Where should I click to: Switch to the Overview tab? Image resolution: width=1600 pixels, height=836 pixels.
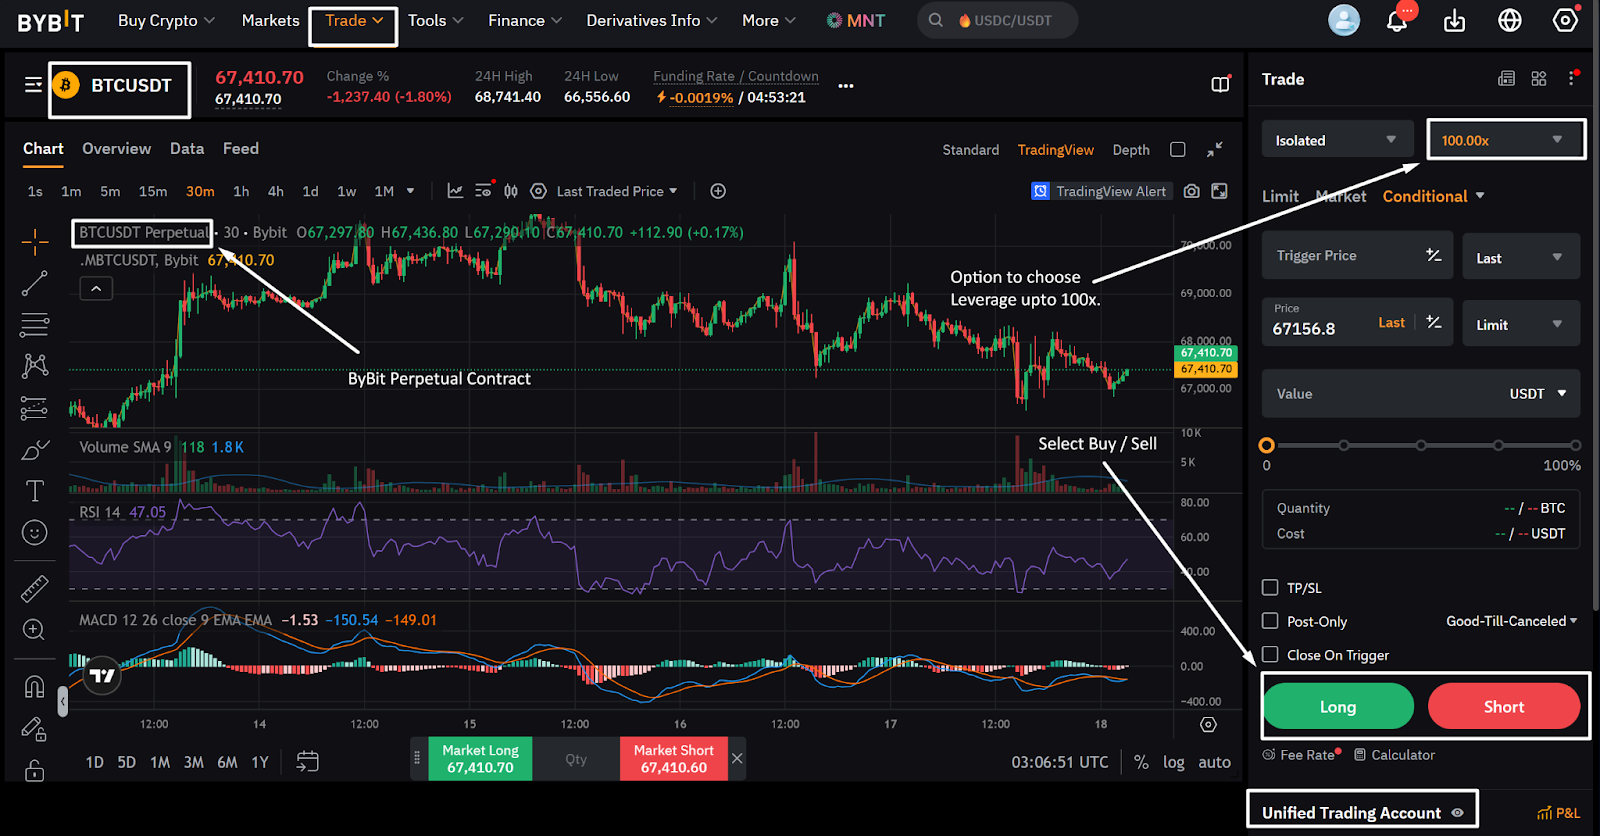[x=116, y=148]
